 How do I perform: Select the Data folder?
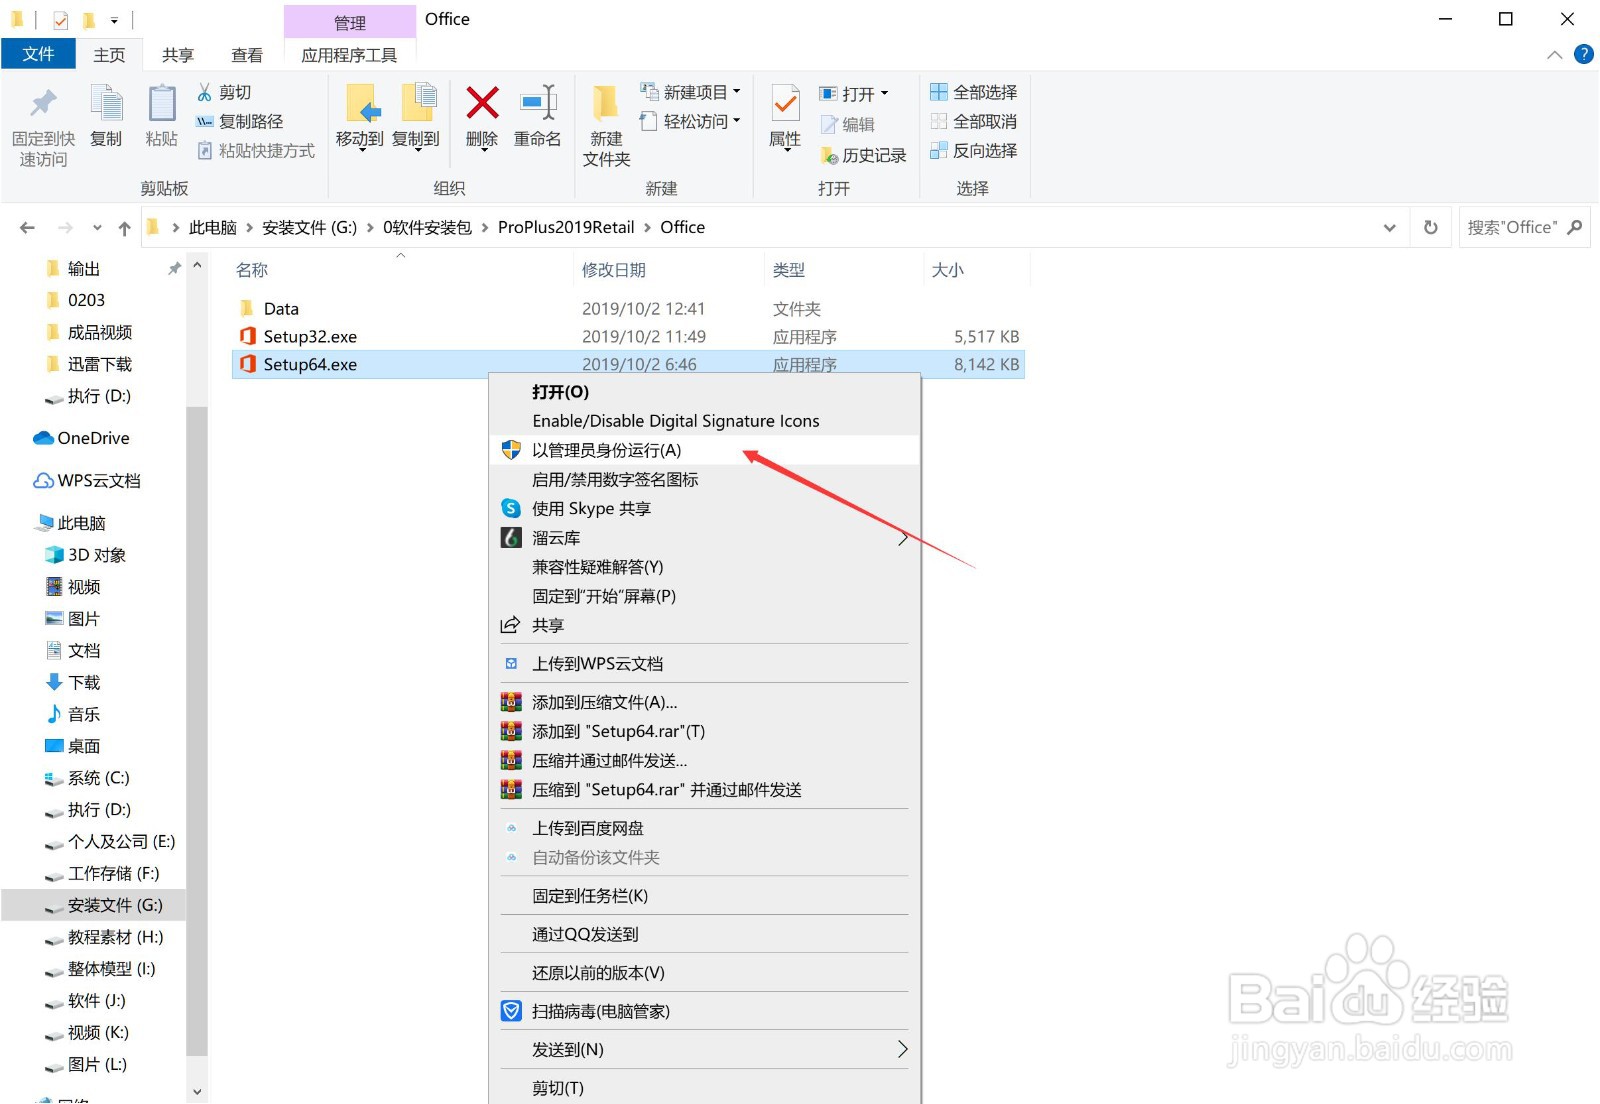[281, 309]
